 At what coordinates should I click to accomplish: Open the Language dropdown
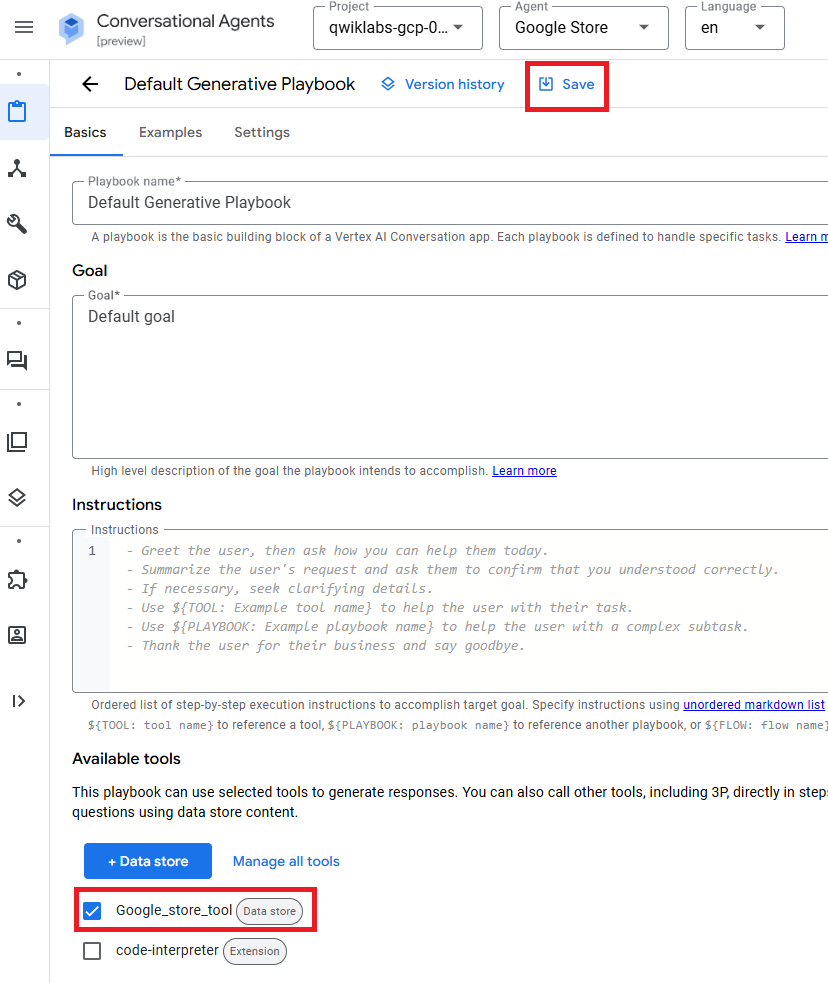pos(735,28)
